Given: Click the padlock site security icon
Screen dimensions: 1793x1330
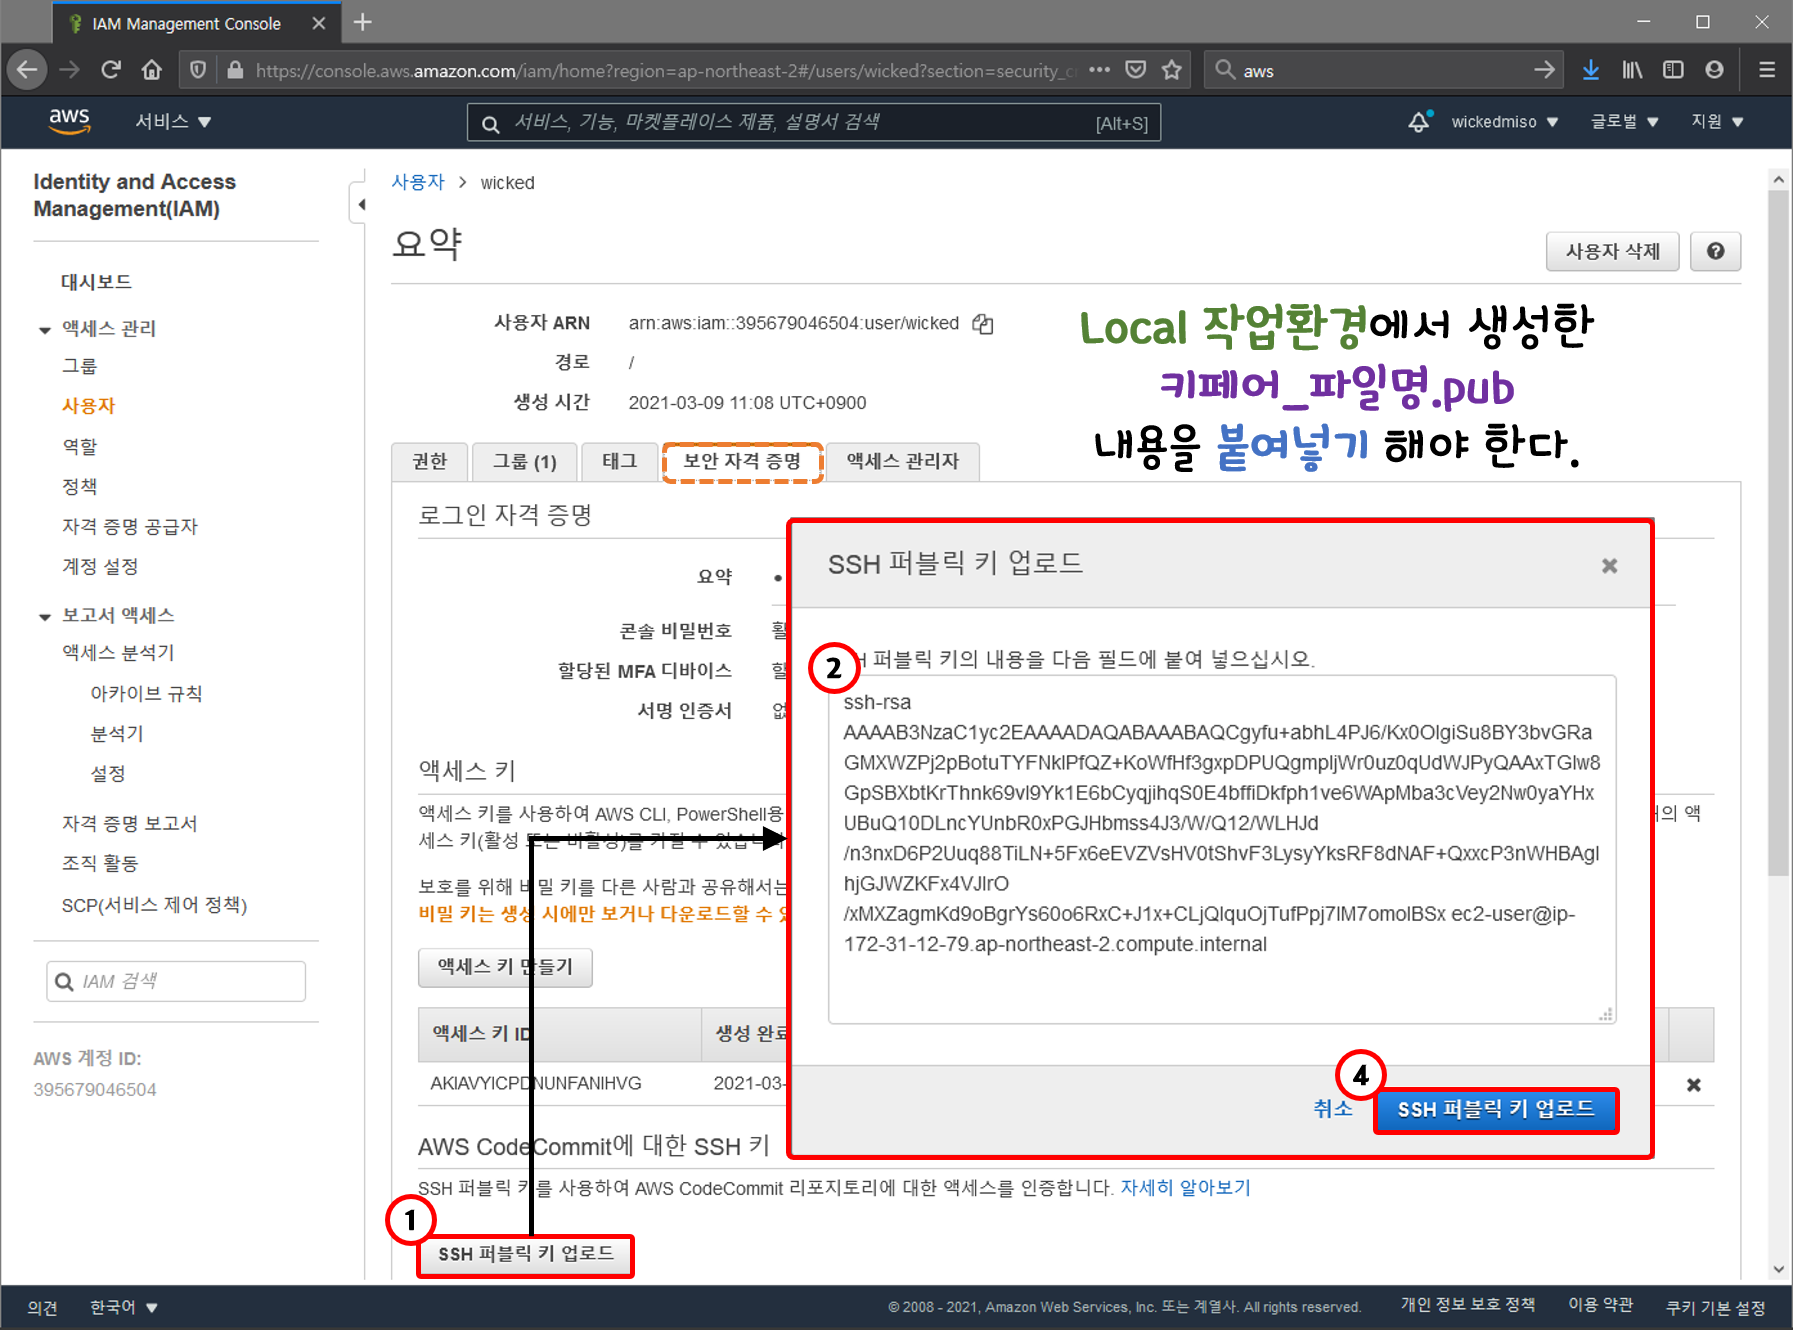Looking at the screenshot, I should click(x=235, y=70).
